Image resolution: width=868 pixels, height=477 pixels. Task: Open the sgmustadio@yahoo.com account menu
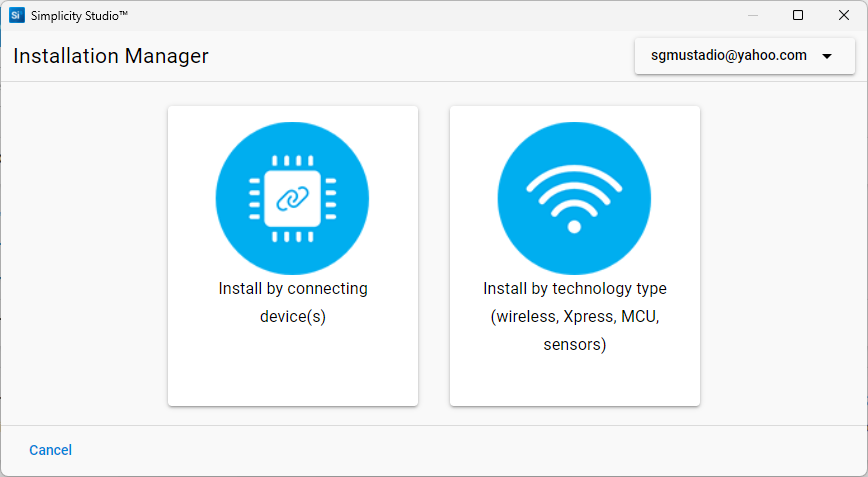[x=728, y=56]
